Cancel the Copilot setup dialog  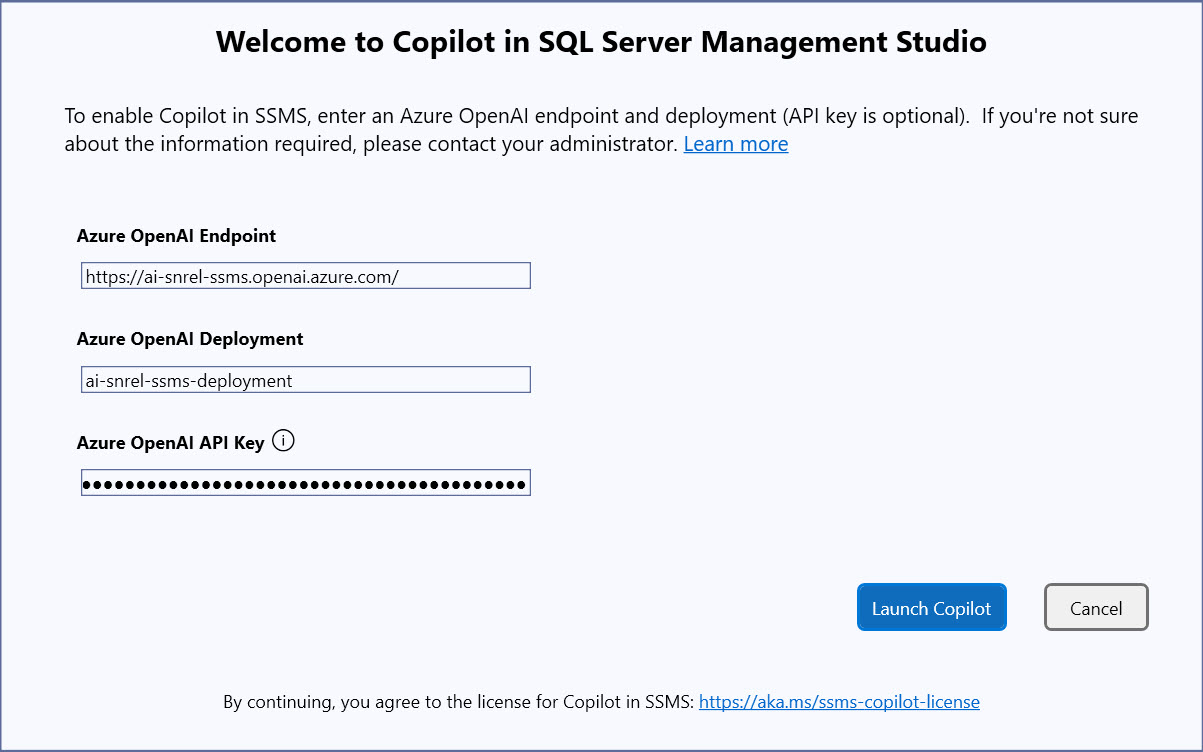point(1096,608)
